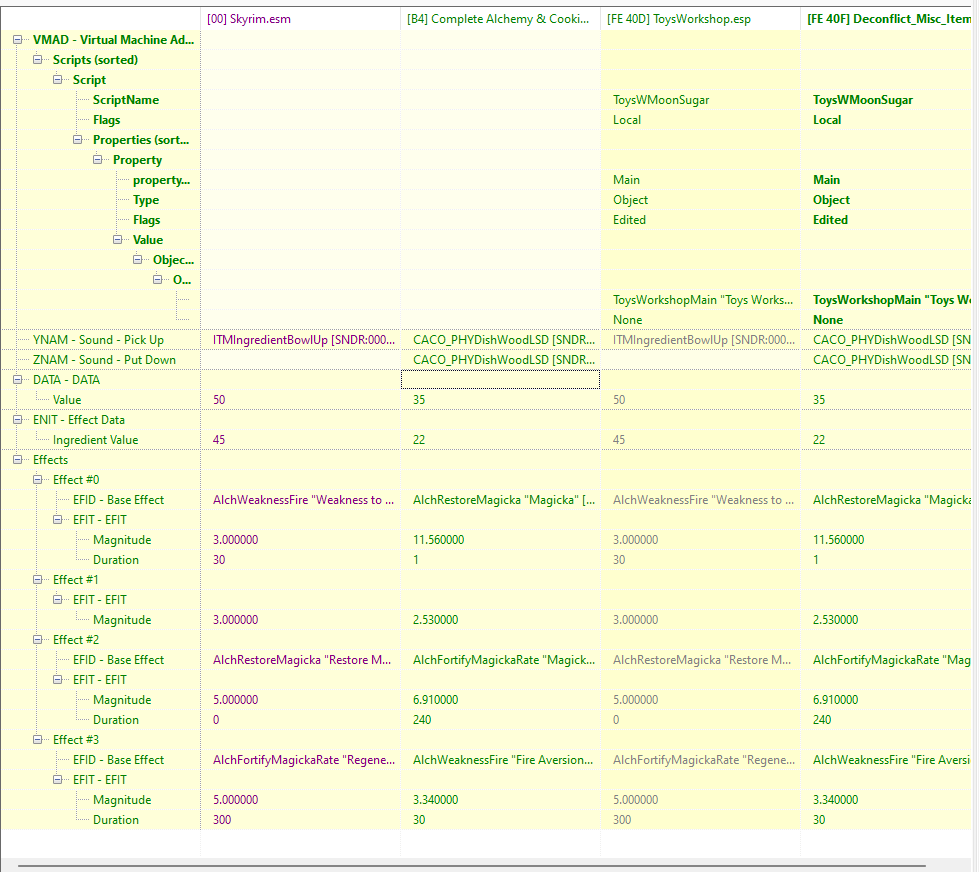This screenshot has width=979, height=872.
Task: Click AlchRestoreMagicka "Magicka" in Complete Alchemy column
Action: [x=504, y=499]
